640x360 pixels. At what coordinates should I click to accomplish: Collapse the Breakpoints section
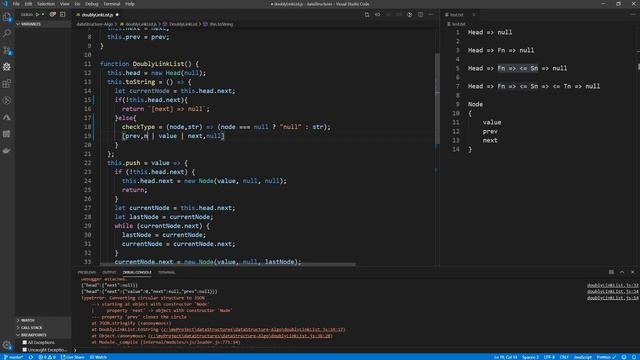(43, 335)
